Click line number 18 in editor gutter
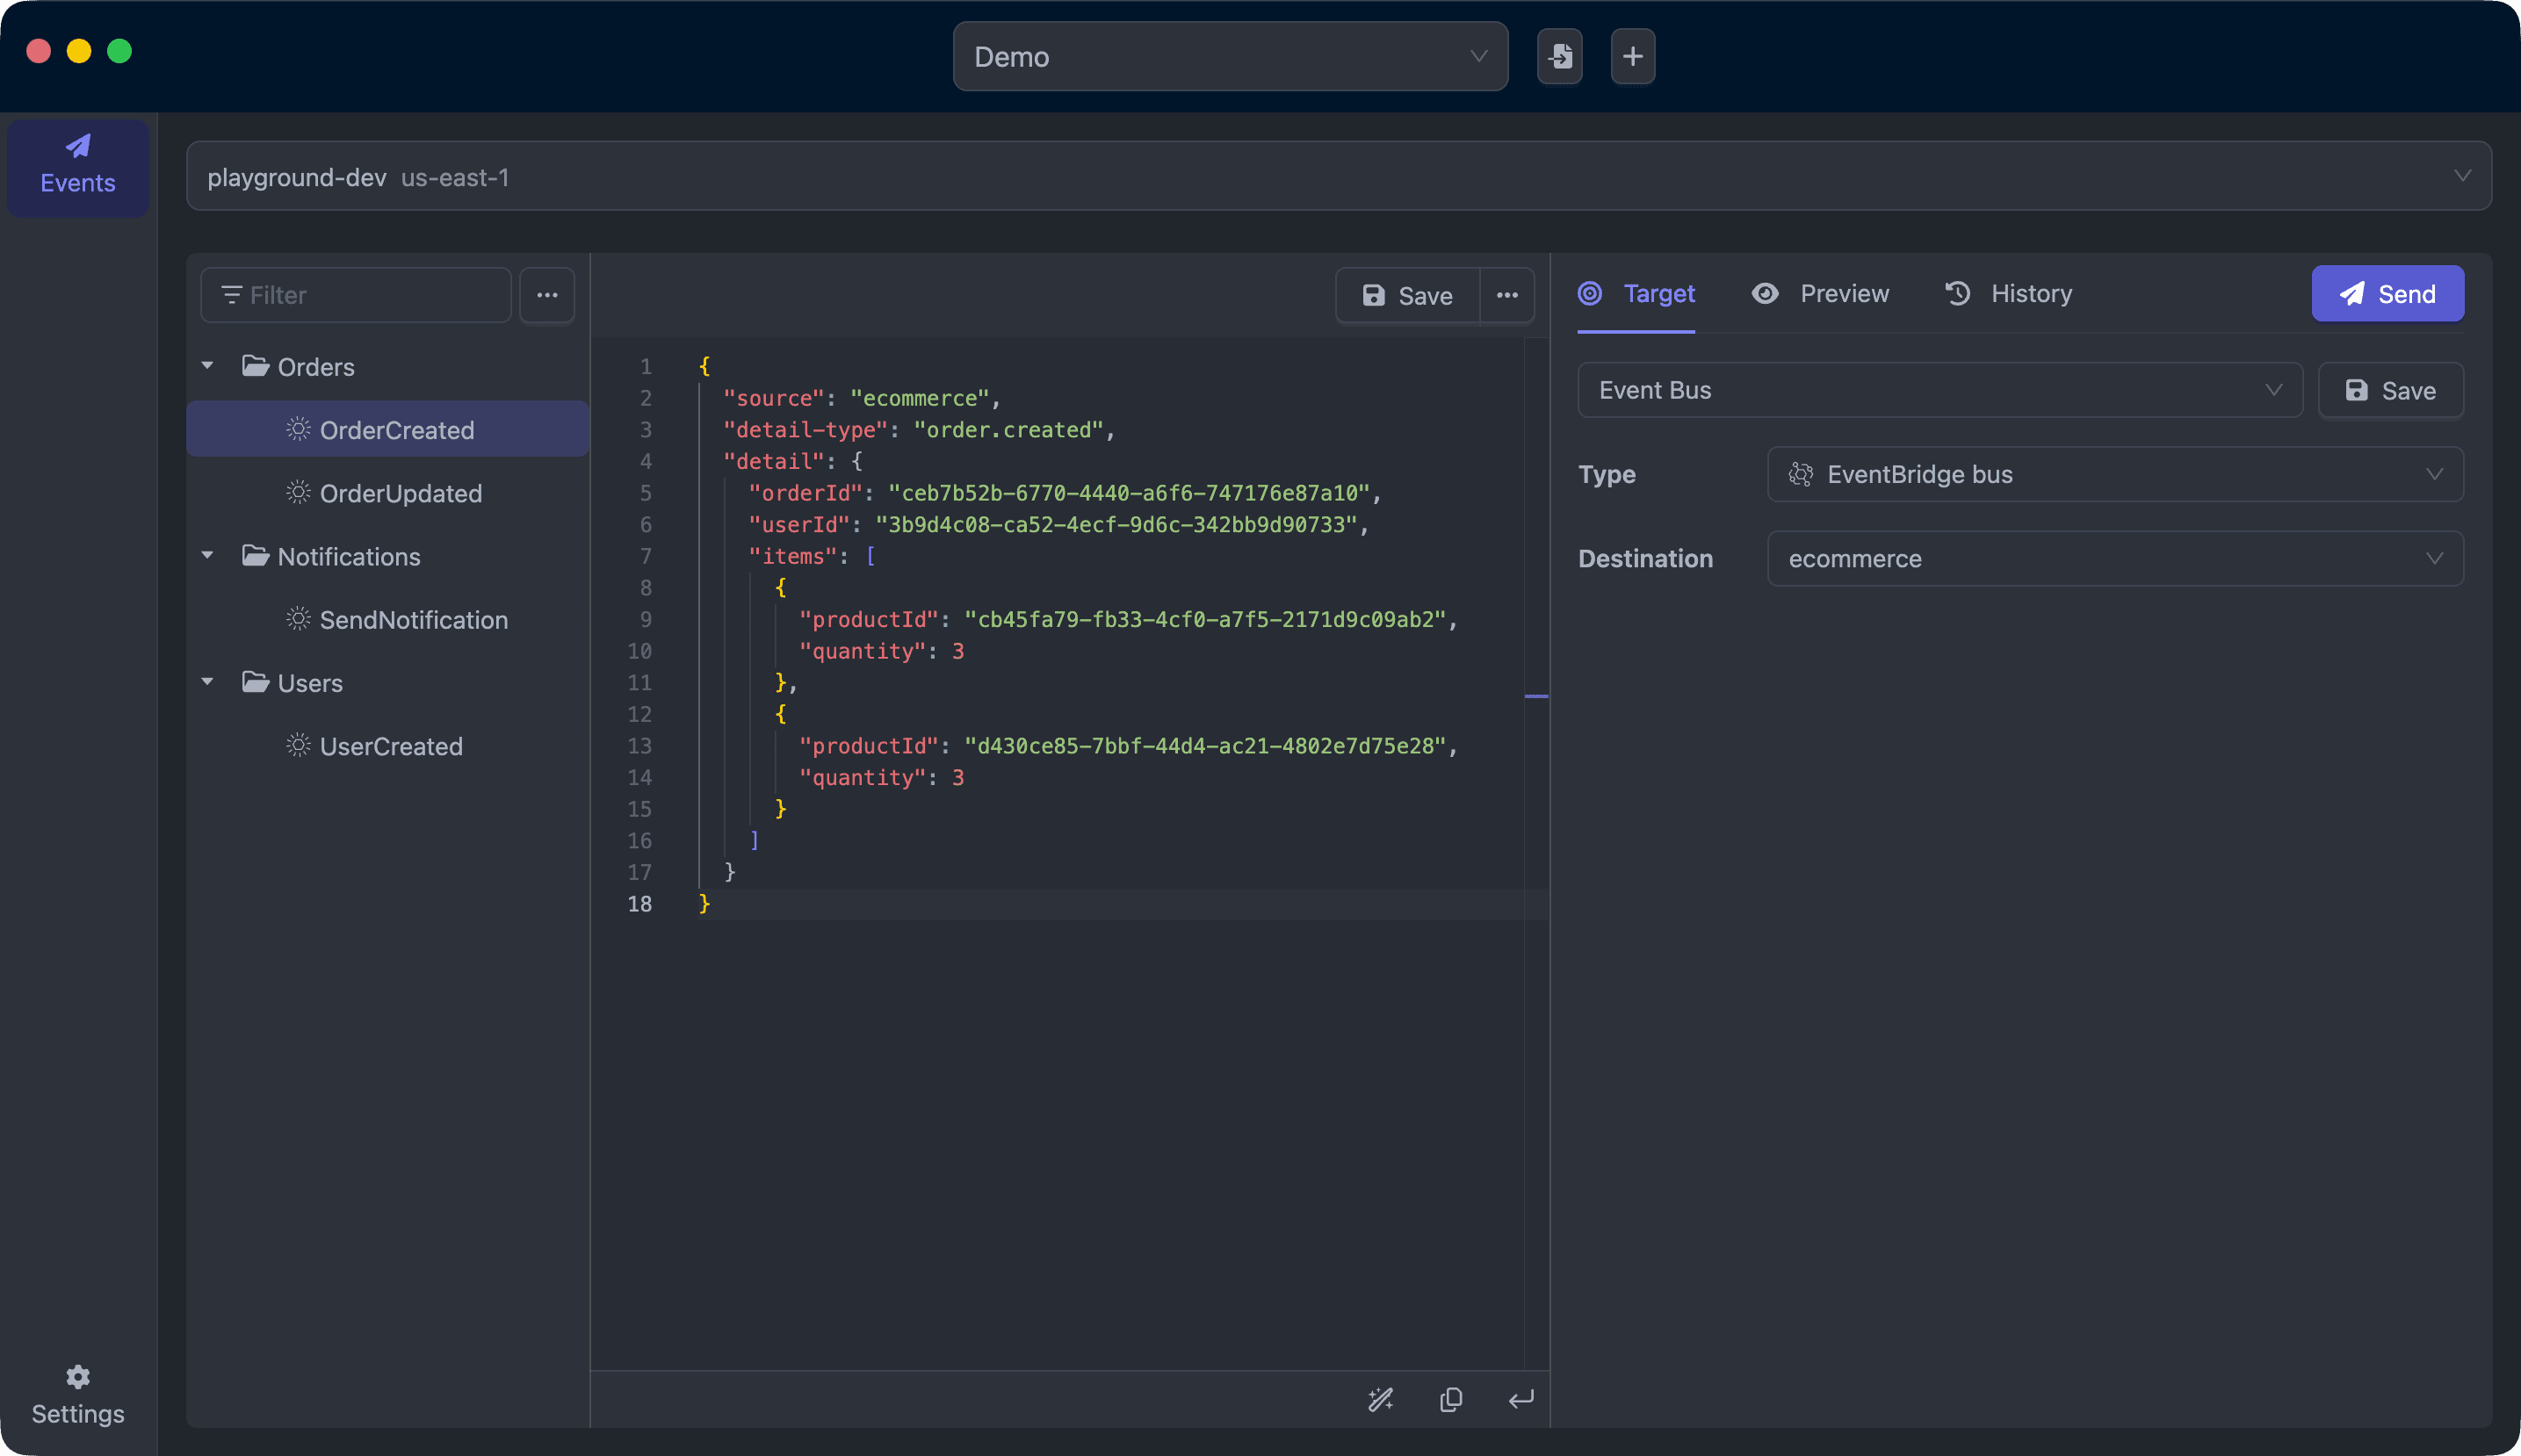Image resolution: width=2521 pixels, height=1456 pixels. (x=640, y=904)
